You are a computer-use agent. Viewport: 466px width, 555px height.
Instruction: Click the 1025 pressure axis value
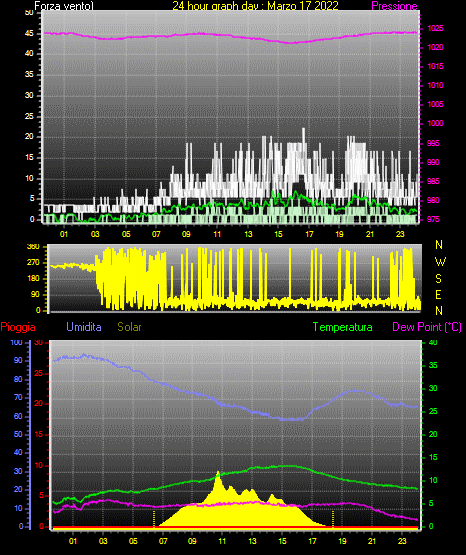(x=436, y=28)
